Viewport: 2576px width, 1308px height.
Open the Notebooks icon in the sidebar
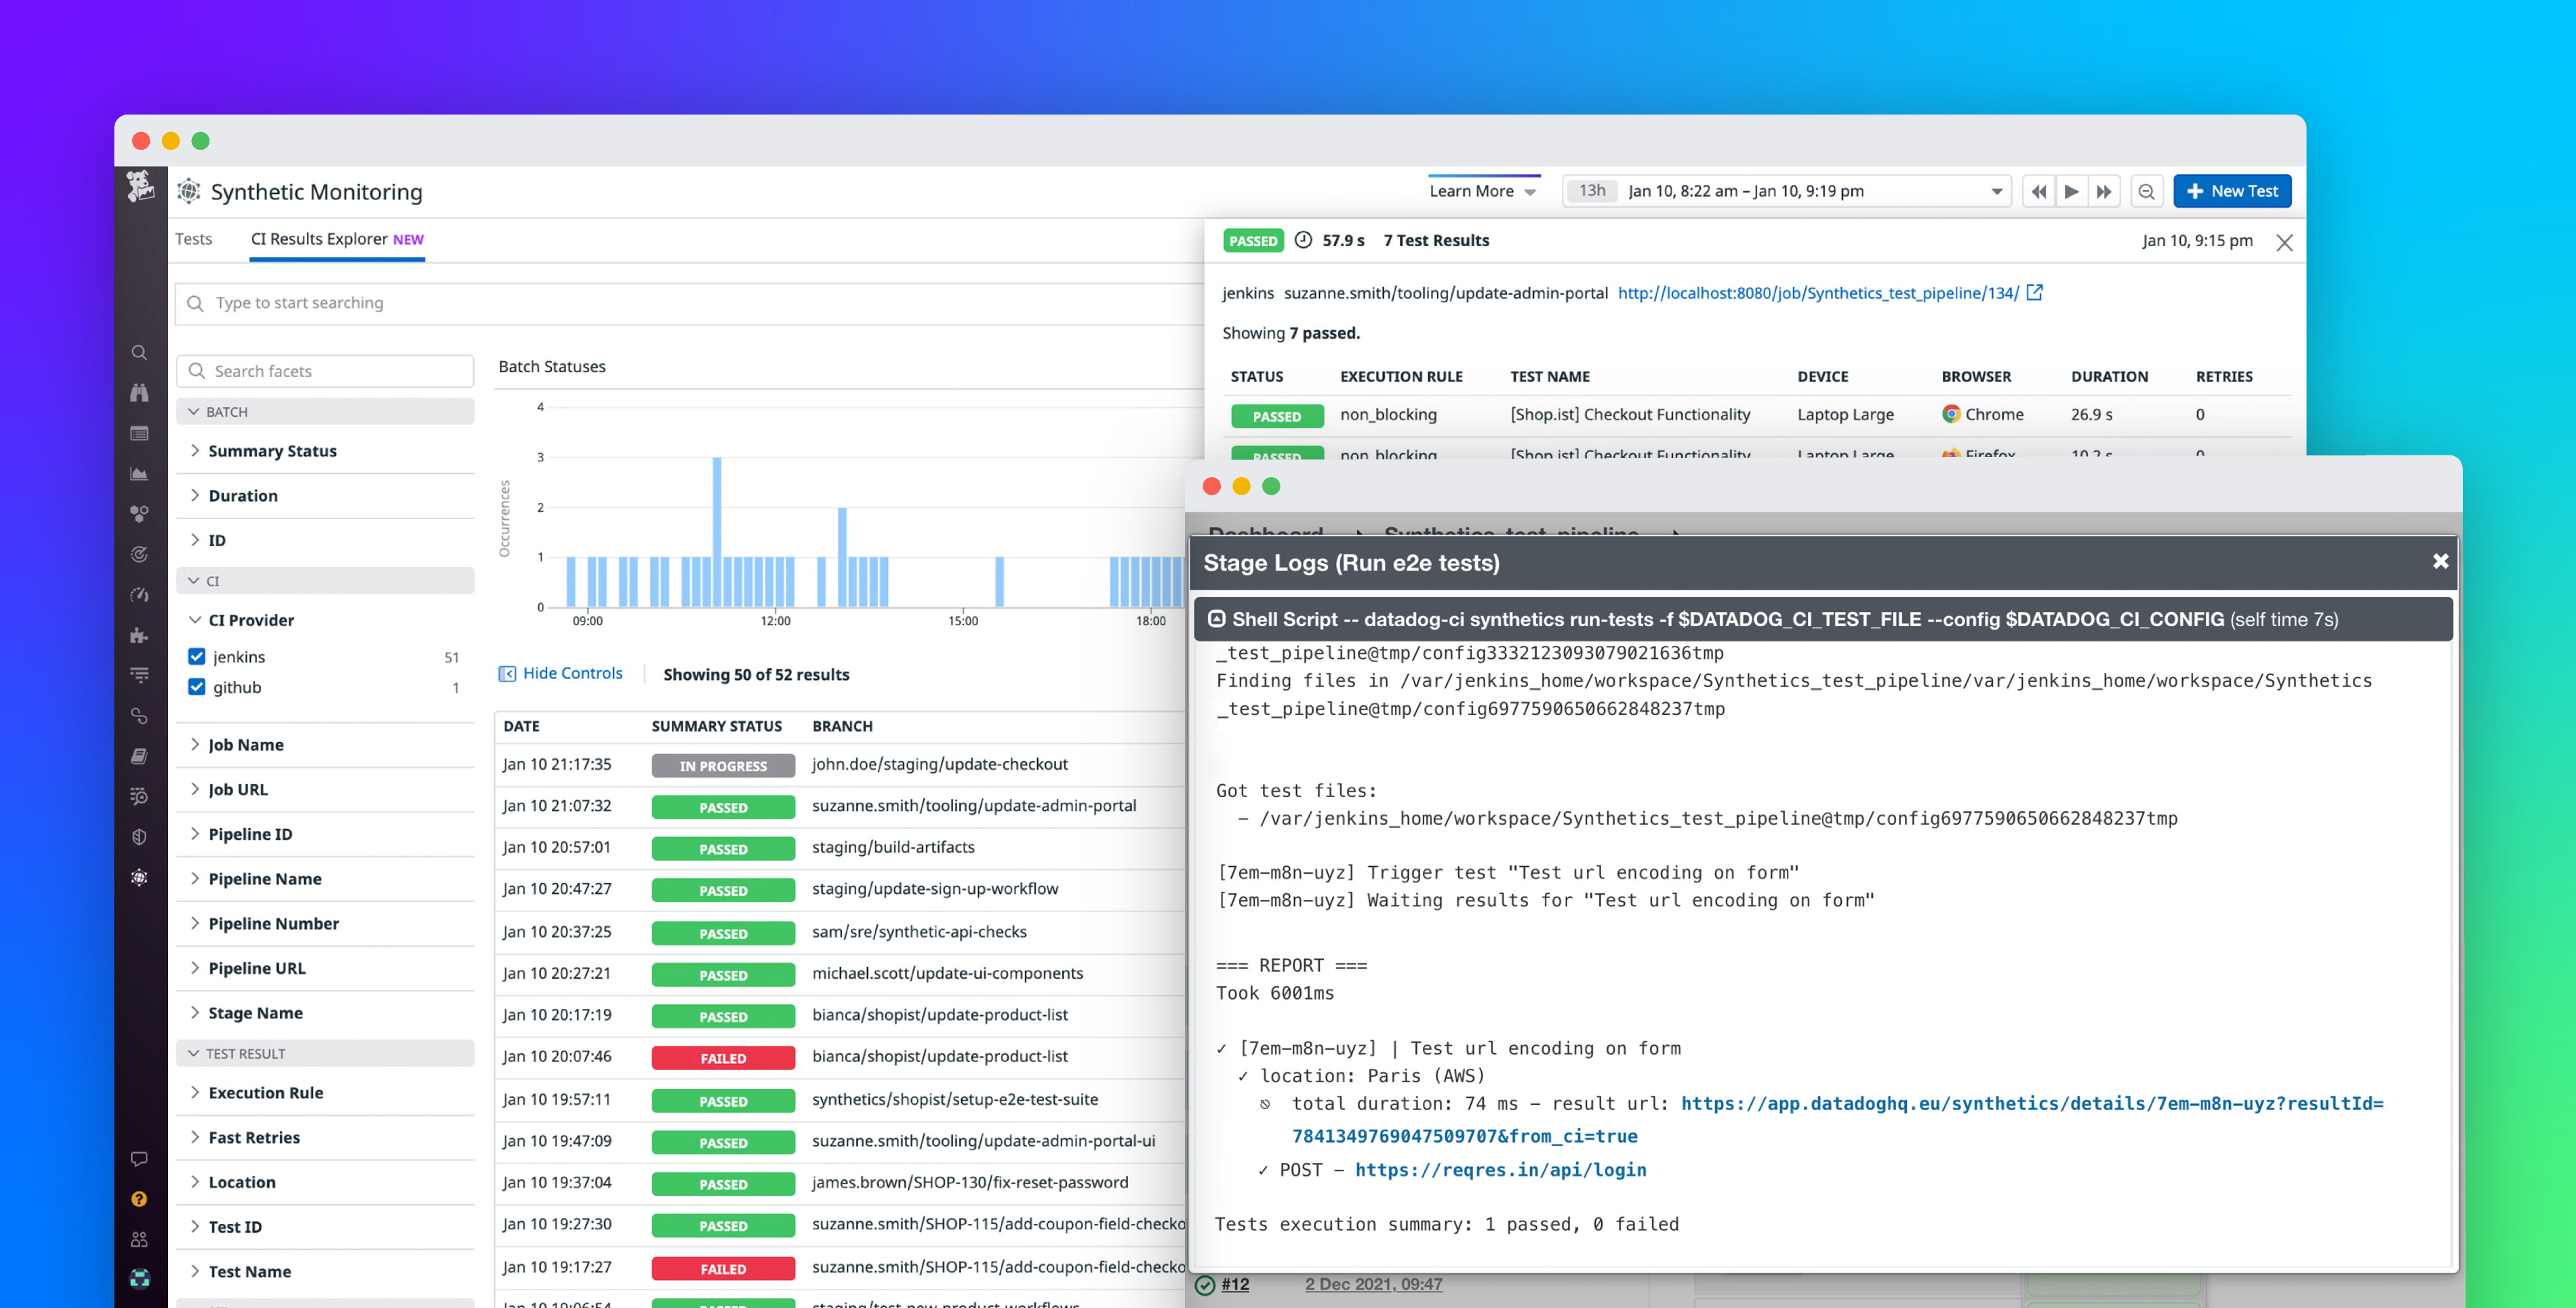[140, 757]
